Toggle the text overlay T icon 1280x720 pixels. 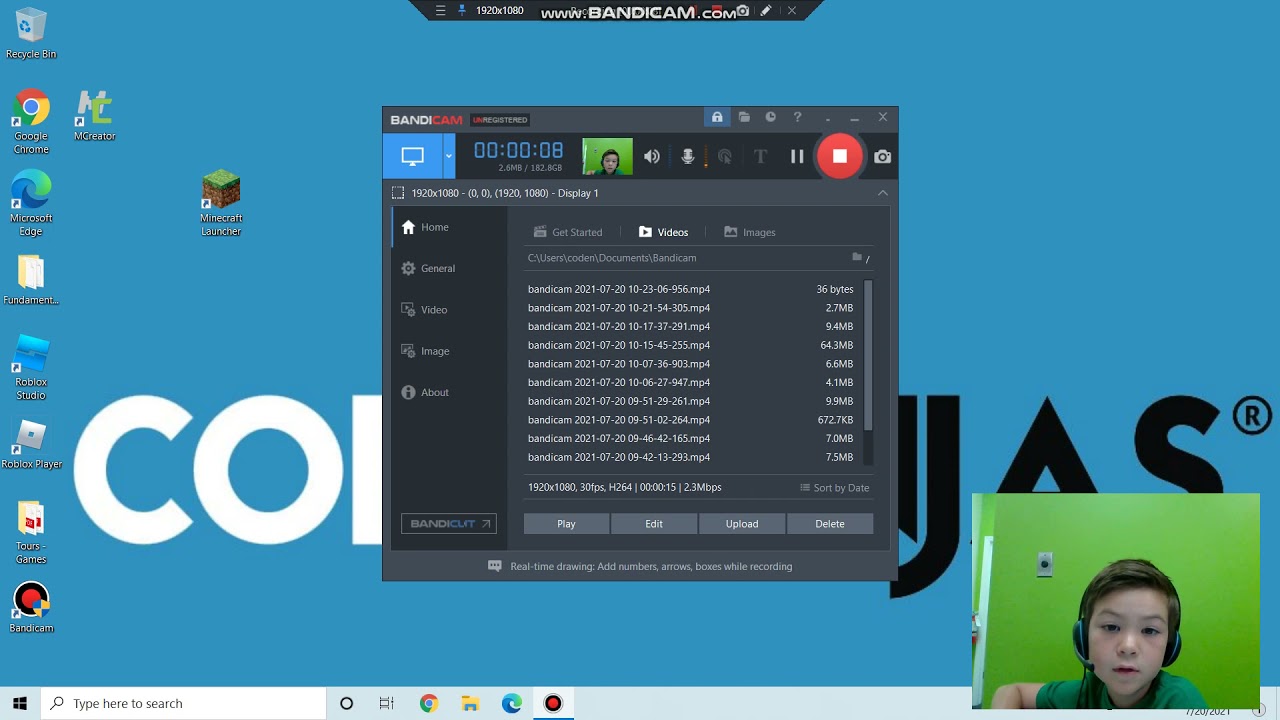pos(760,156)
